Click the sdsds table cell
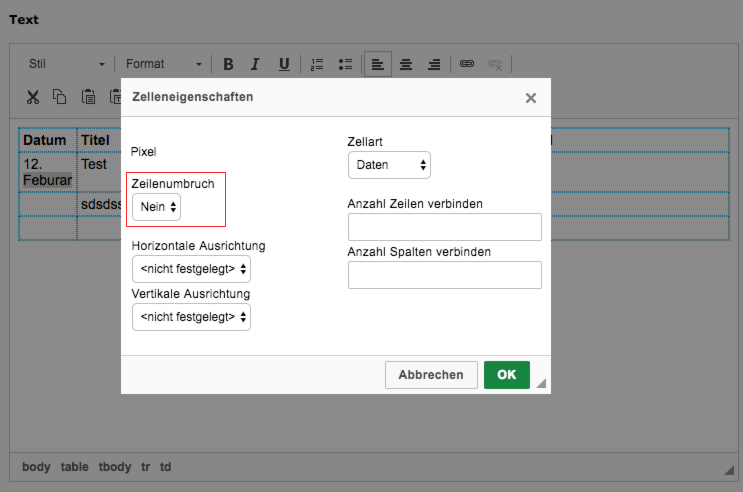This screenshot has height=492, width=743. point(100,204)
